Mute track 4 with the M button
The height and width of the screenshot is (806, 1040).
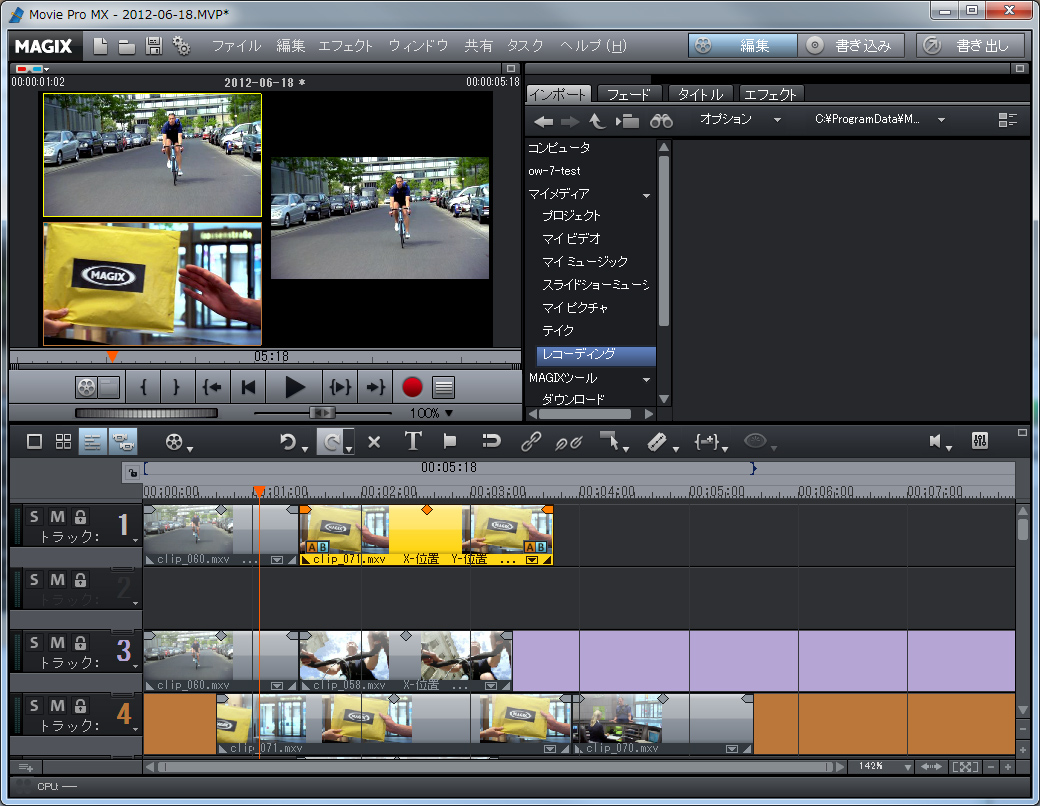58,706
